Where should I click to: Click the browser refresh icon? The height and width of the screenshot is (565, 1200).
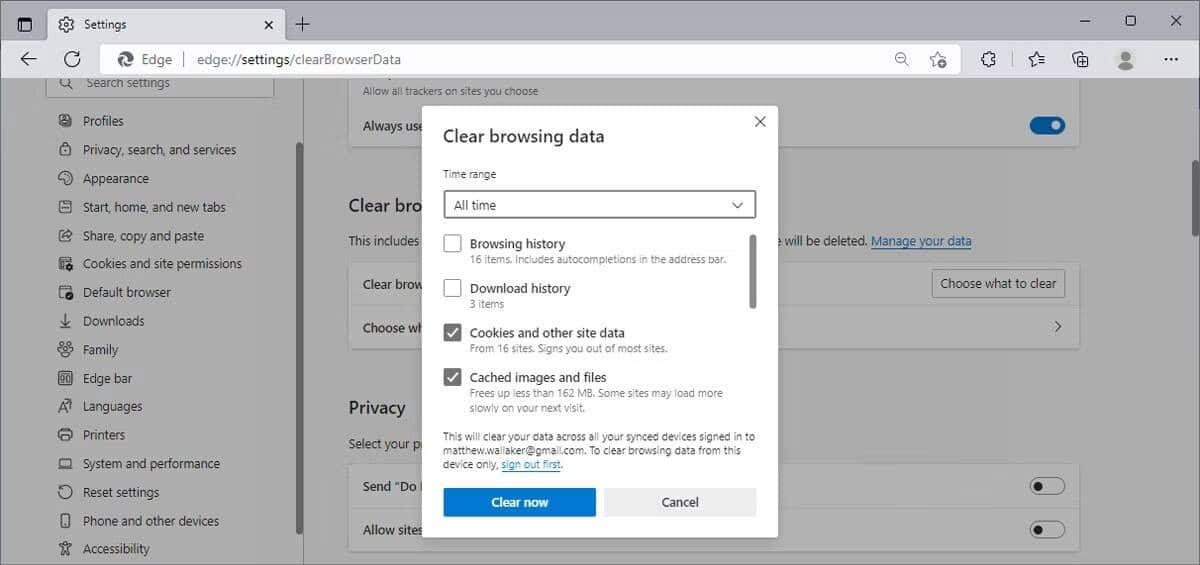click(72, 59)
